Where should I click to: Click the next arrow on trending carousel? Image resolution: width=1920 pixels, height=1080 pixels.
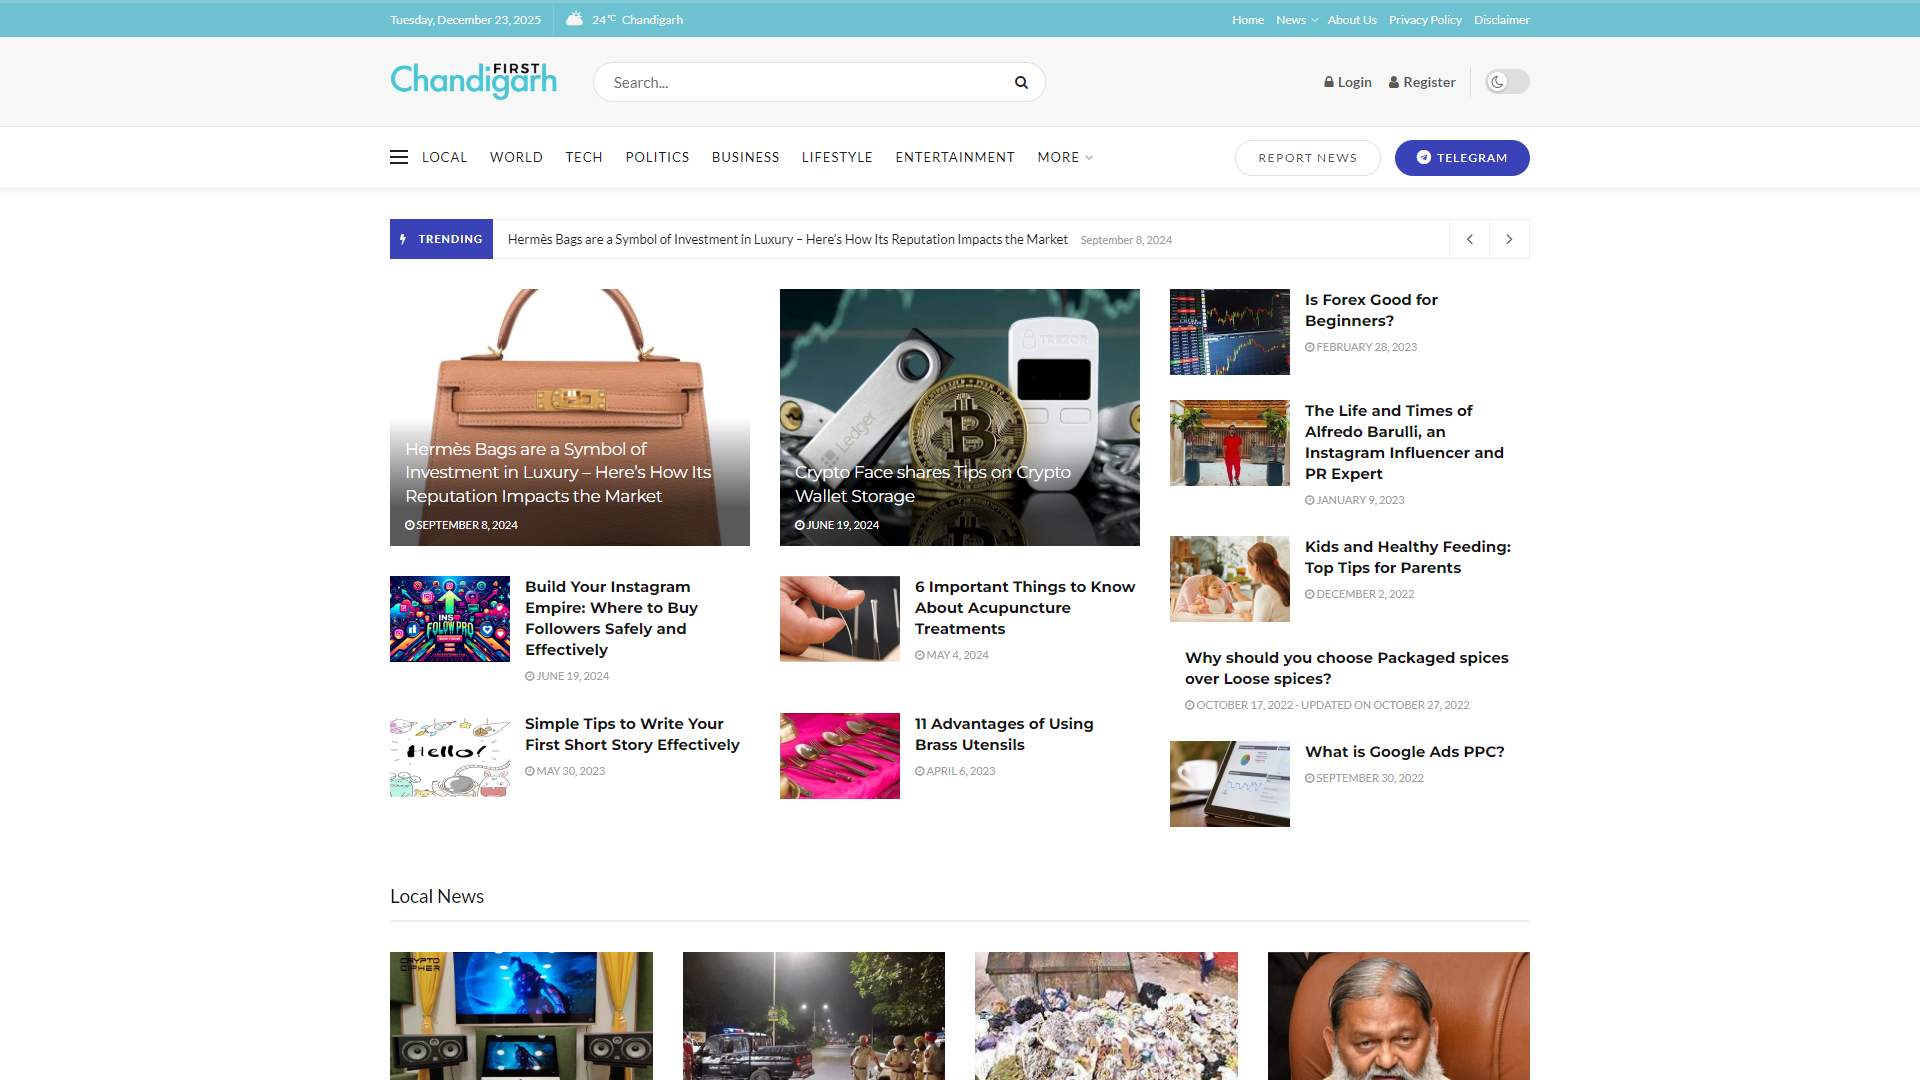pos(1509,239)
